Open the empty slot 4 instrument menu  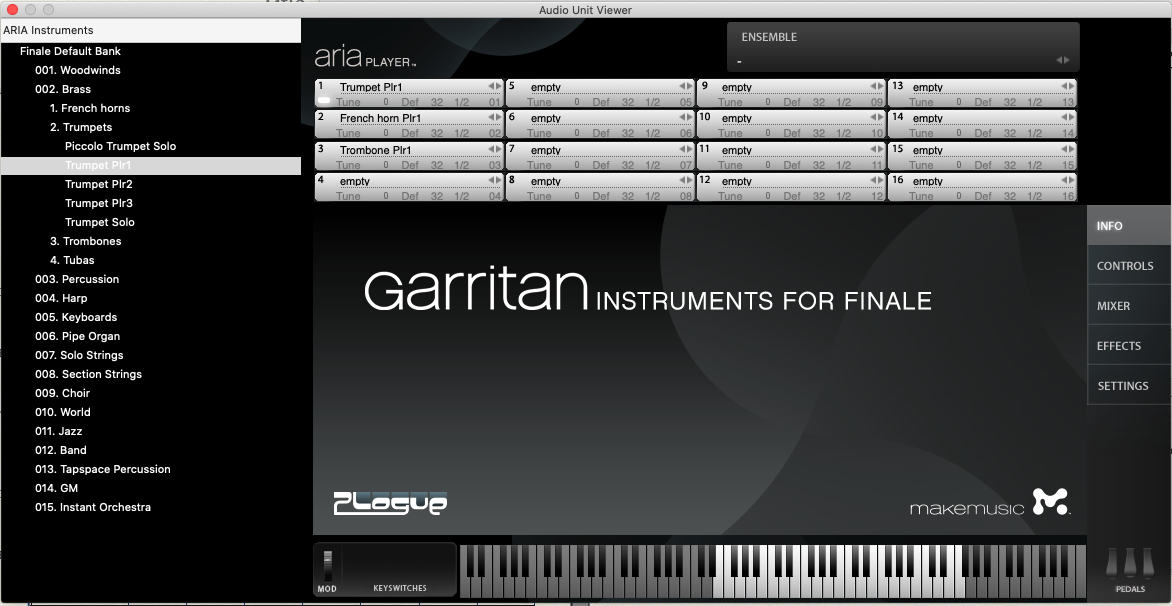pos(410,181)
